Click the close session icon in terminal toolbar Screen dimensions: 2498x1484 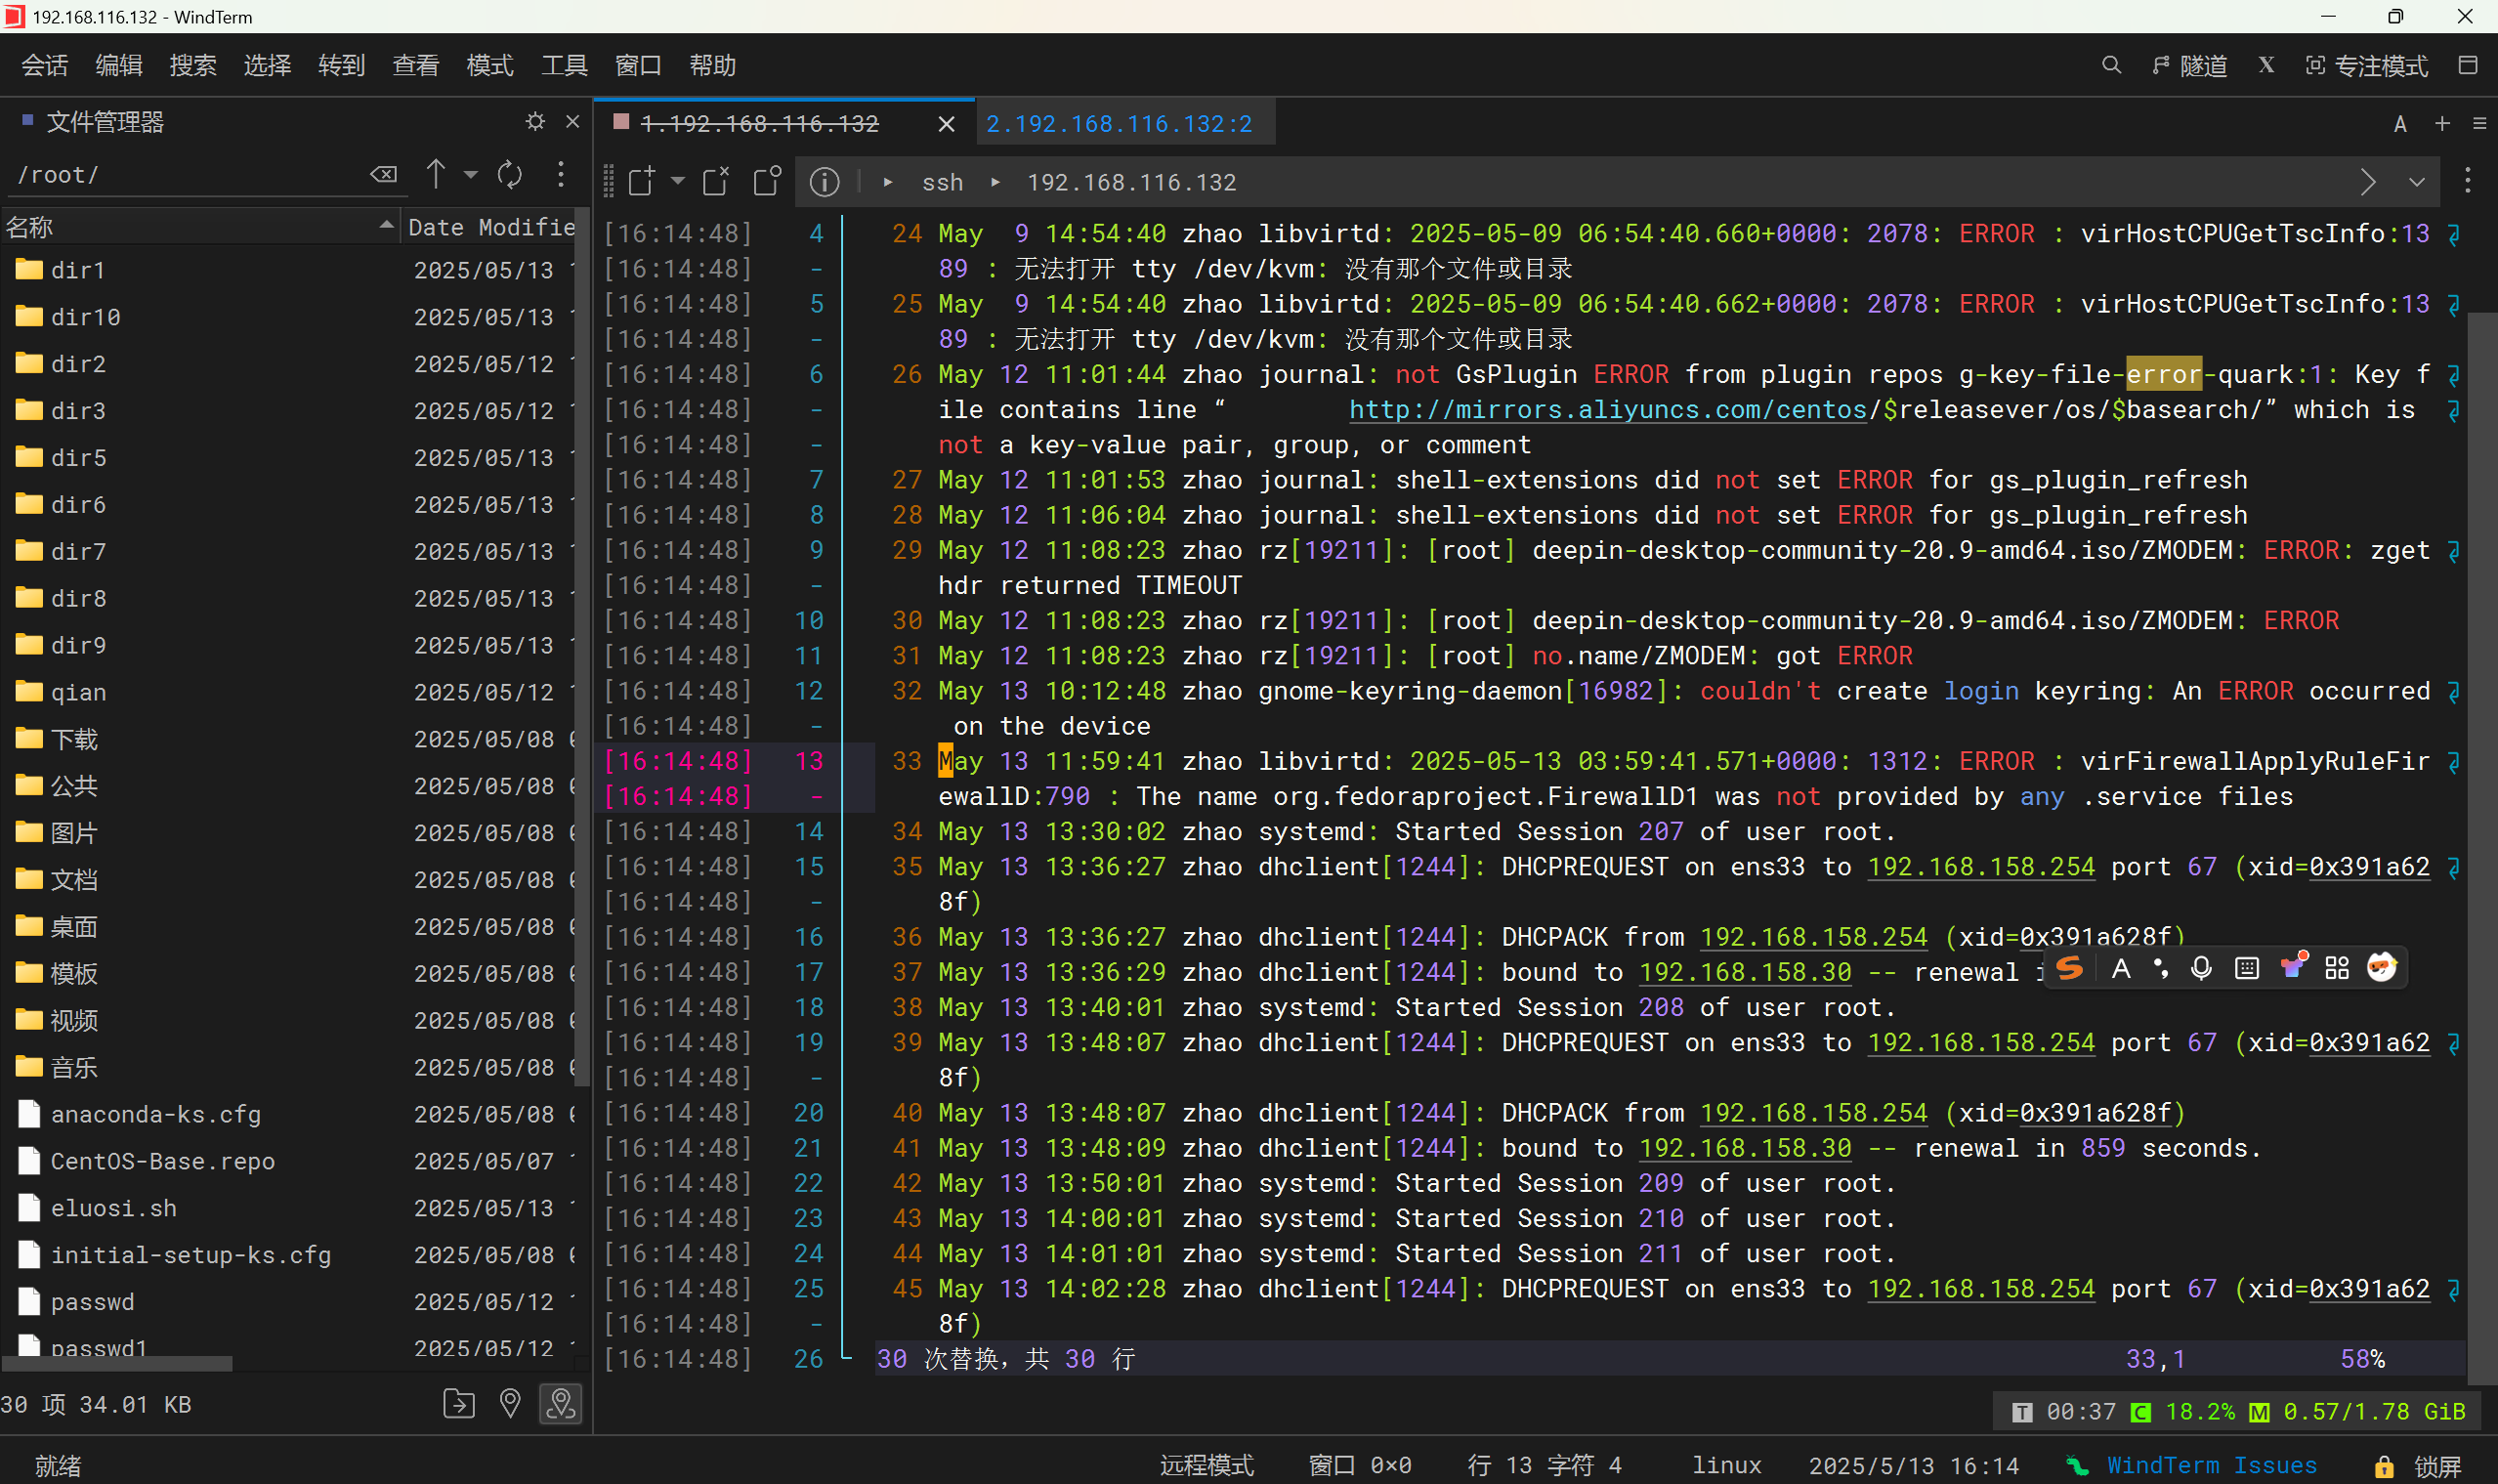point(716,181)
